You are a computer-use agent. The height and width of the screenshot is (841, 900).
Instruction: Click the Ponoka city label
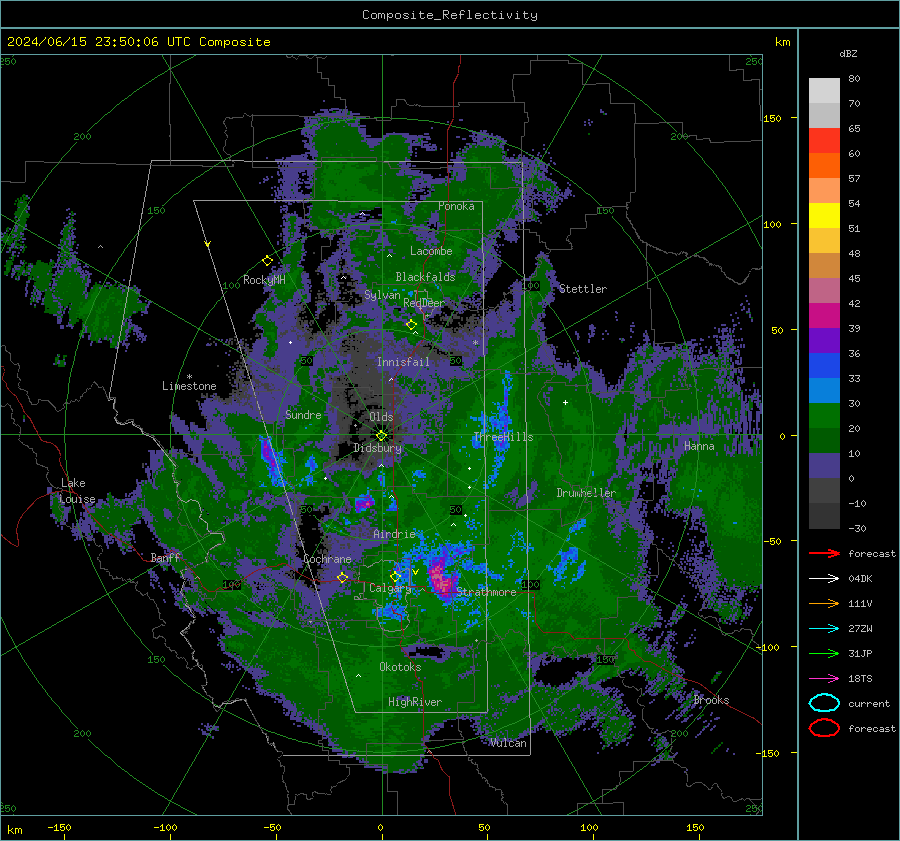pyautogui.click(x=456, y=206)
